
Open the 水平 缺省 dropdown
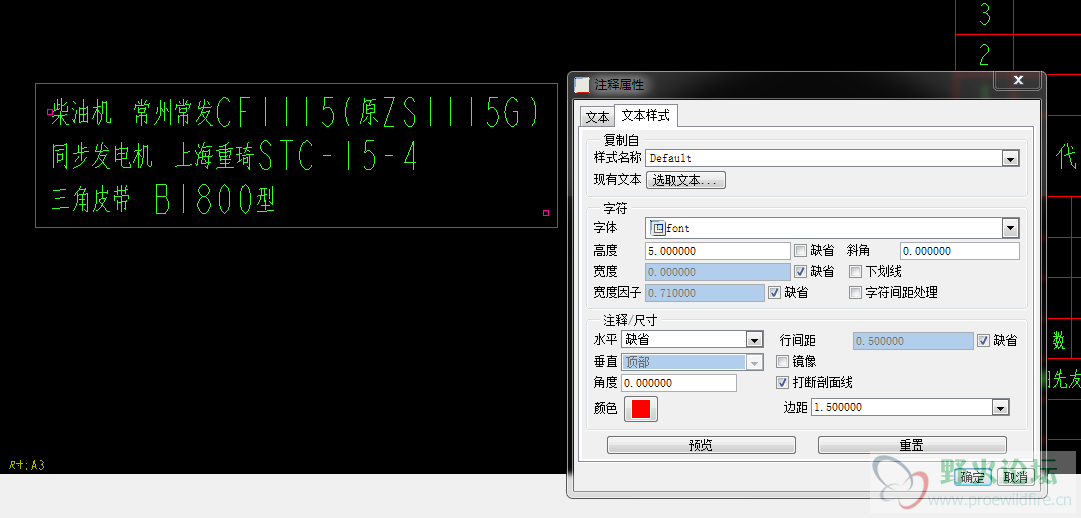pos(755,339)
